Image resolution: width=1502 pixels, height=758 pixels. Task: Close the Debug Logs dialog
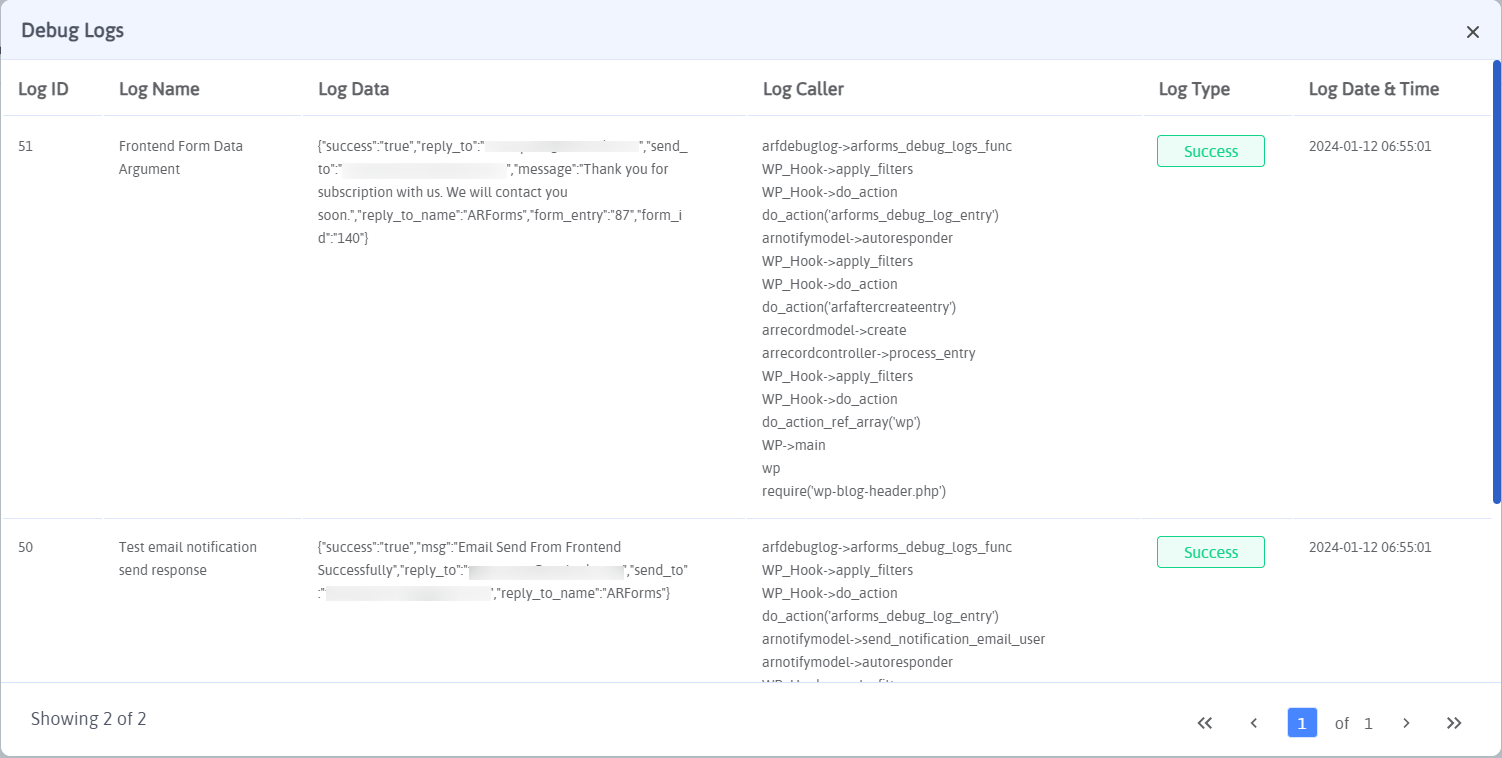point(1472,31)
